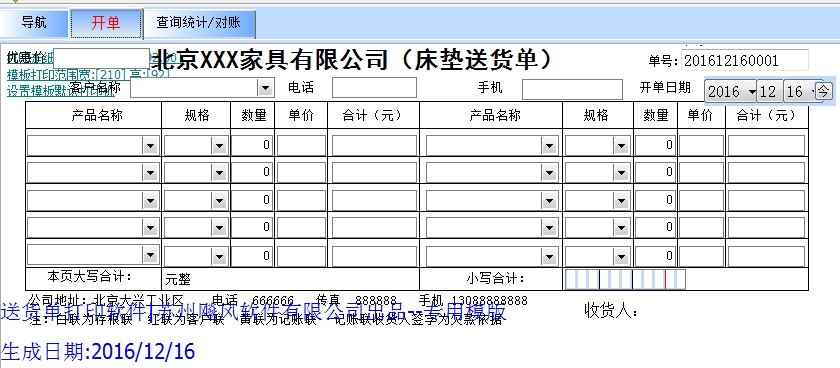
Task: Click first-row right 单价 field
Action: click(x=701, y=145)
